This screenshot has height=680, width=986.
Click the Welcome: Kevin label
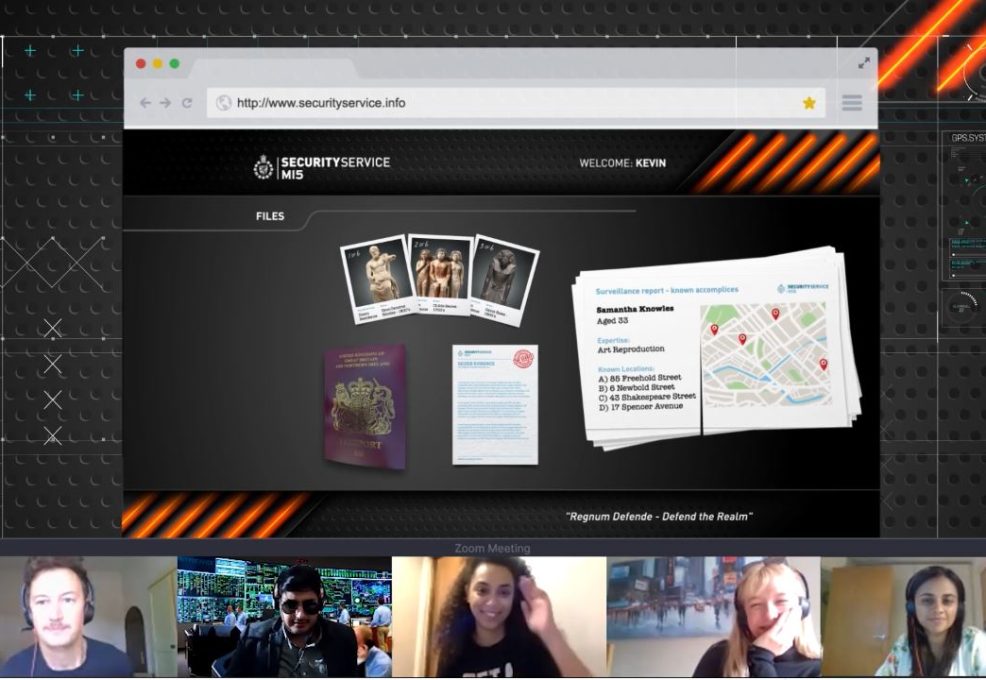(x=622, y=163)
